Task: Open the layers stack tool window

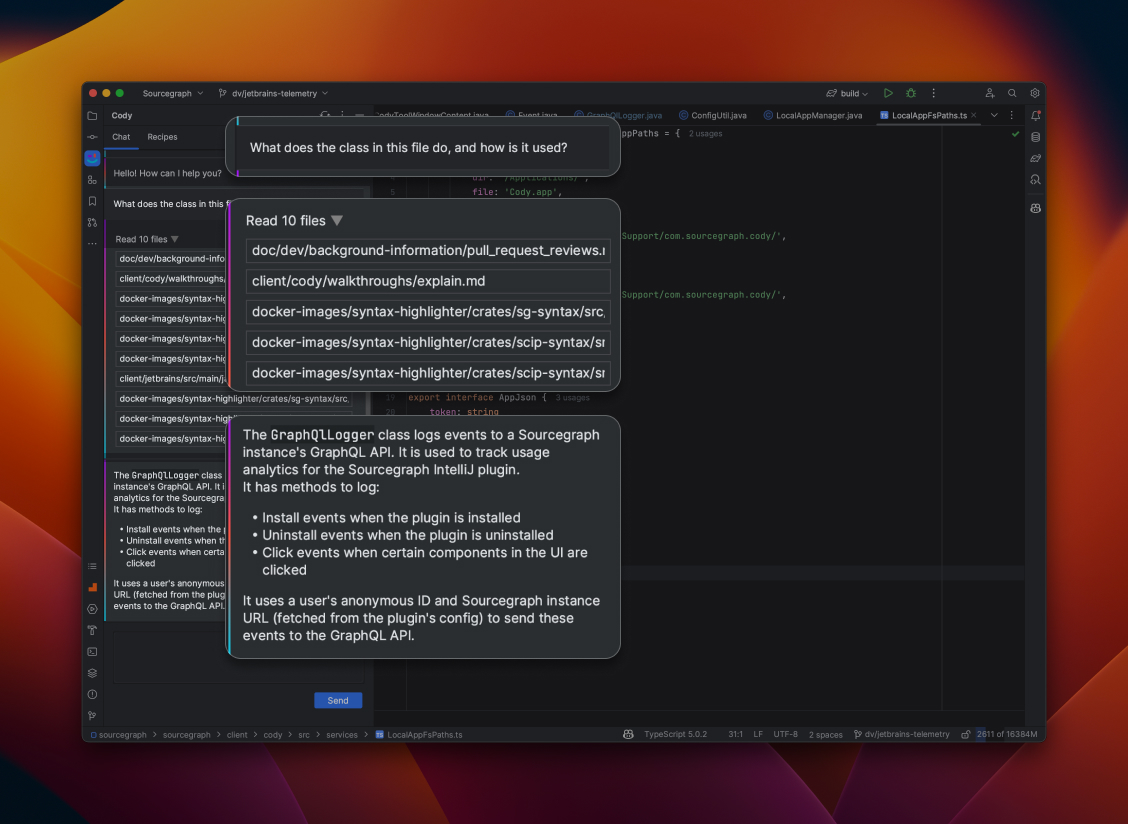Action: [x=92, y=674]
